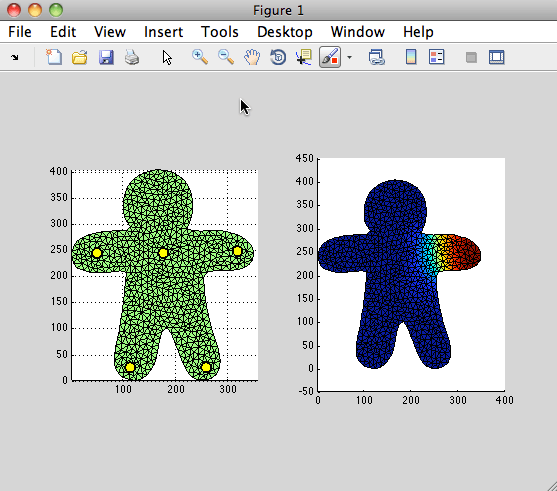Image resolution: width=557 pixels, height=491 pixels.
Task: Click the Hide Plot Tools gray square icon
Action: click(471, 57)
